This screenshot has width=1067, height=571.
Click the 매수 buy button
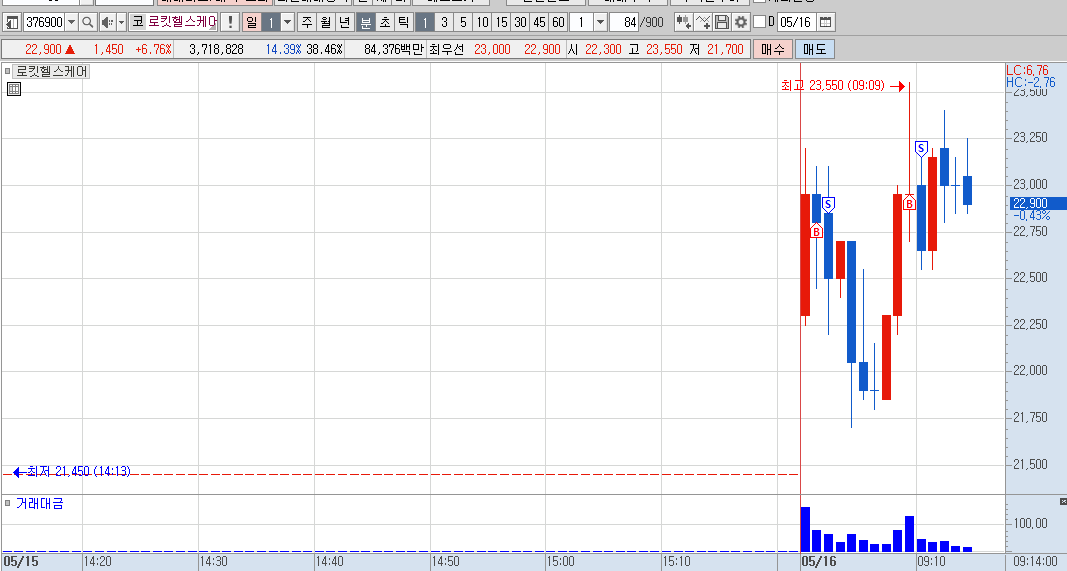coord(772,49)
